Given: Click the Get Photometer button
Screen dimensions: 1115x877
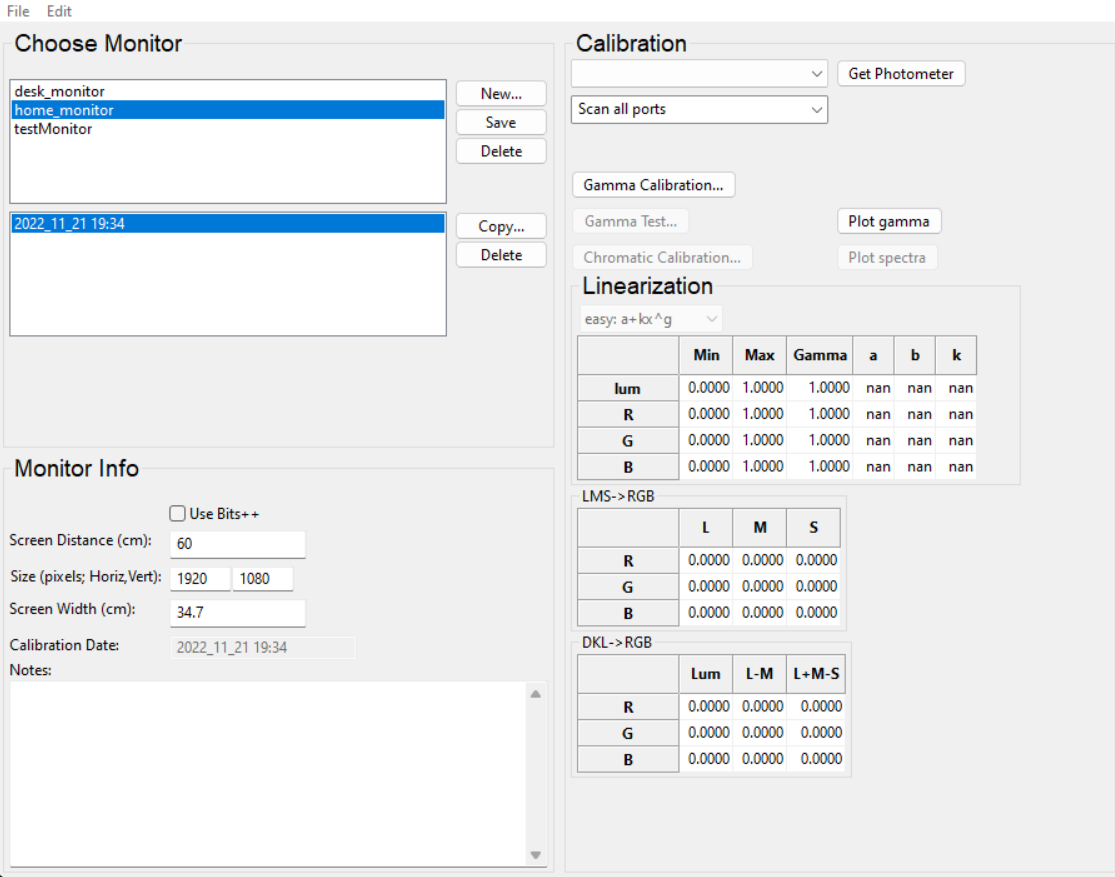Looking at the screenshot, I should (x=900, y=73).
